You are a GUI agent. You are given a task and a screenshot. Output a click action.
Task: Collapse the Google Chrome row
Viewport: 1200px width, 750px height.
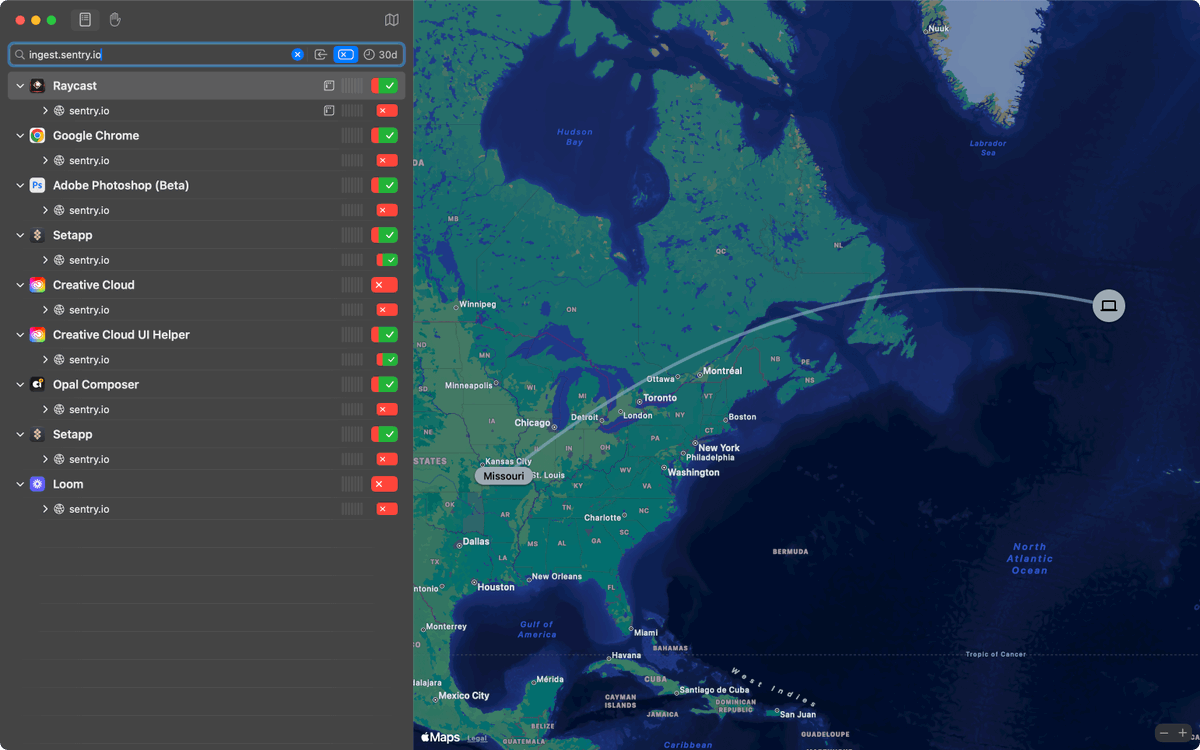[20, 136]
